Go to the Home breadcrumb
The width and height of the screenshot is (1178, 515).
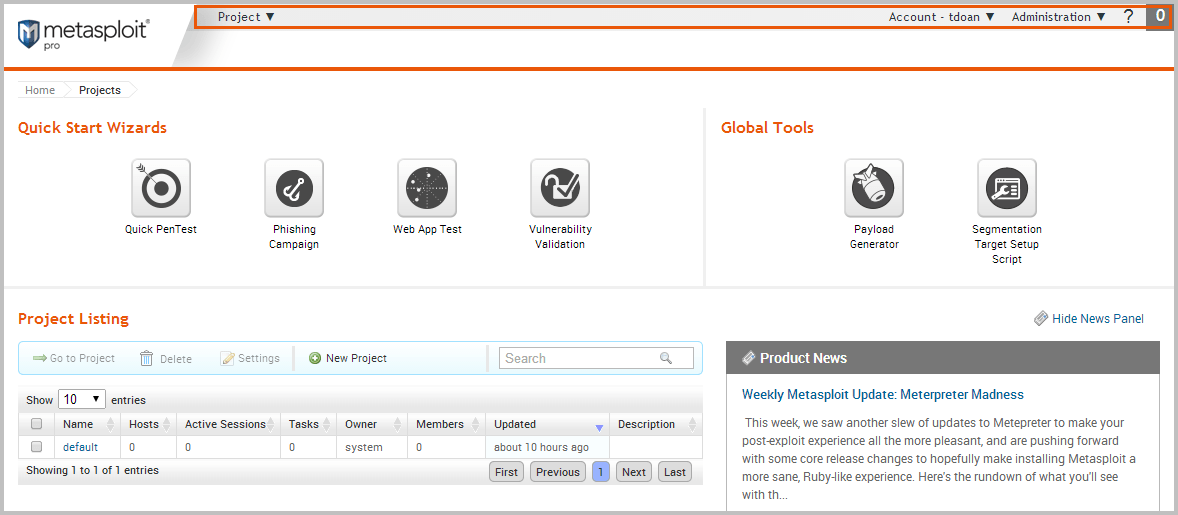pos(40,90)
